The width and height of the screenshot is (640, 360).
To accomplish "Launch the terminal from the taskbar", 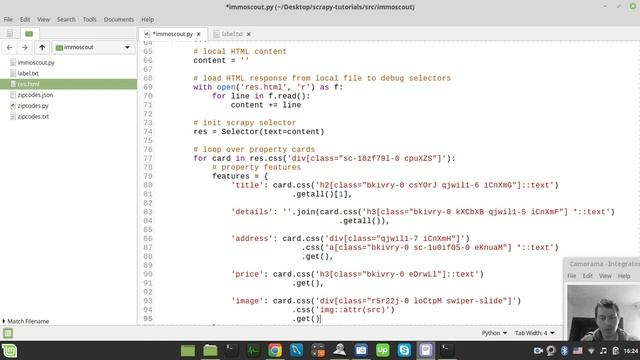I will 231,350.
